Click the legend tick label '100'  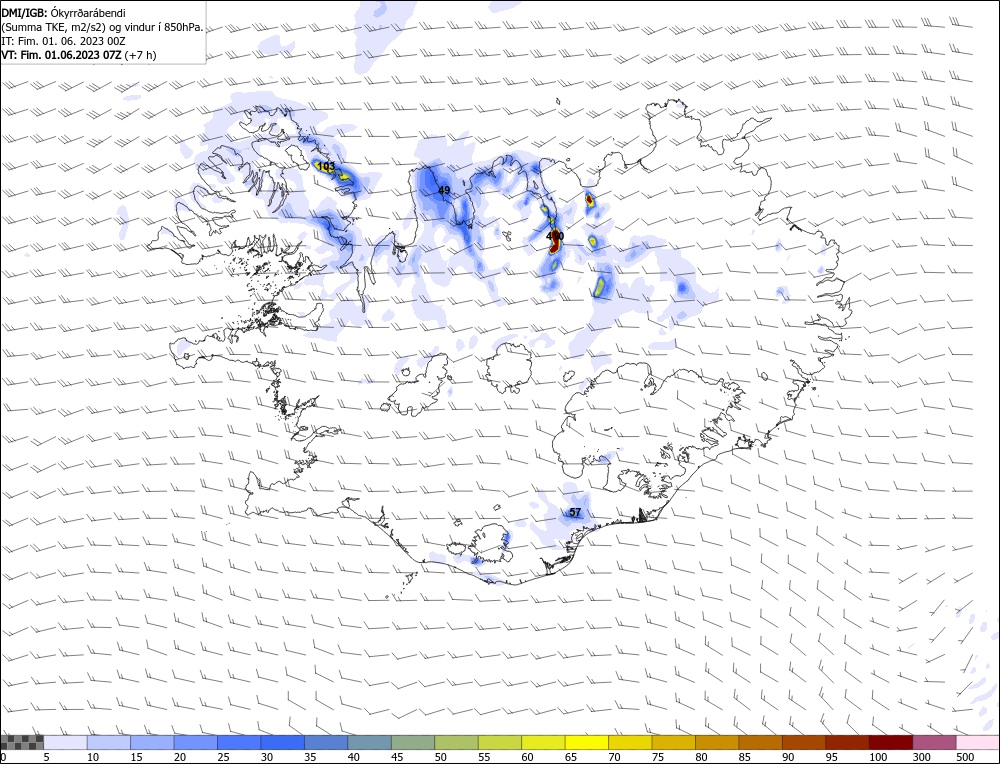pyautogui.click(x=878, y=756)
